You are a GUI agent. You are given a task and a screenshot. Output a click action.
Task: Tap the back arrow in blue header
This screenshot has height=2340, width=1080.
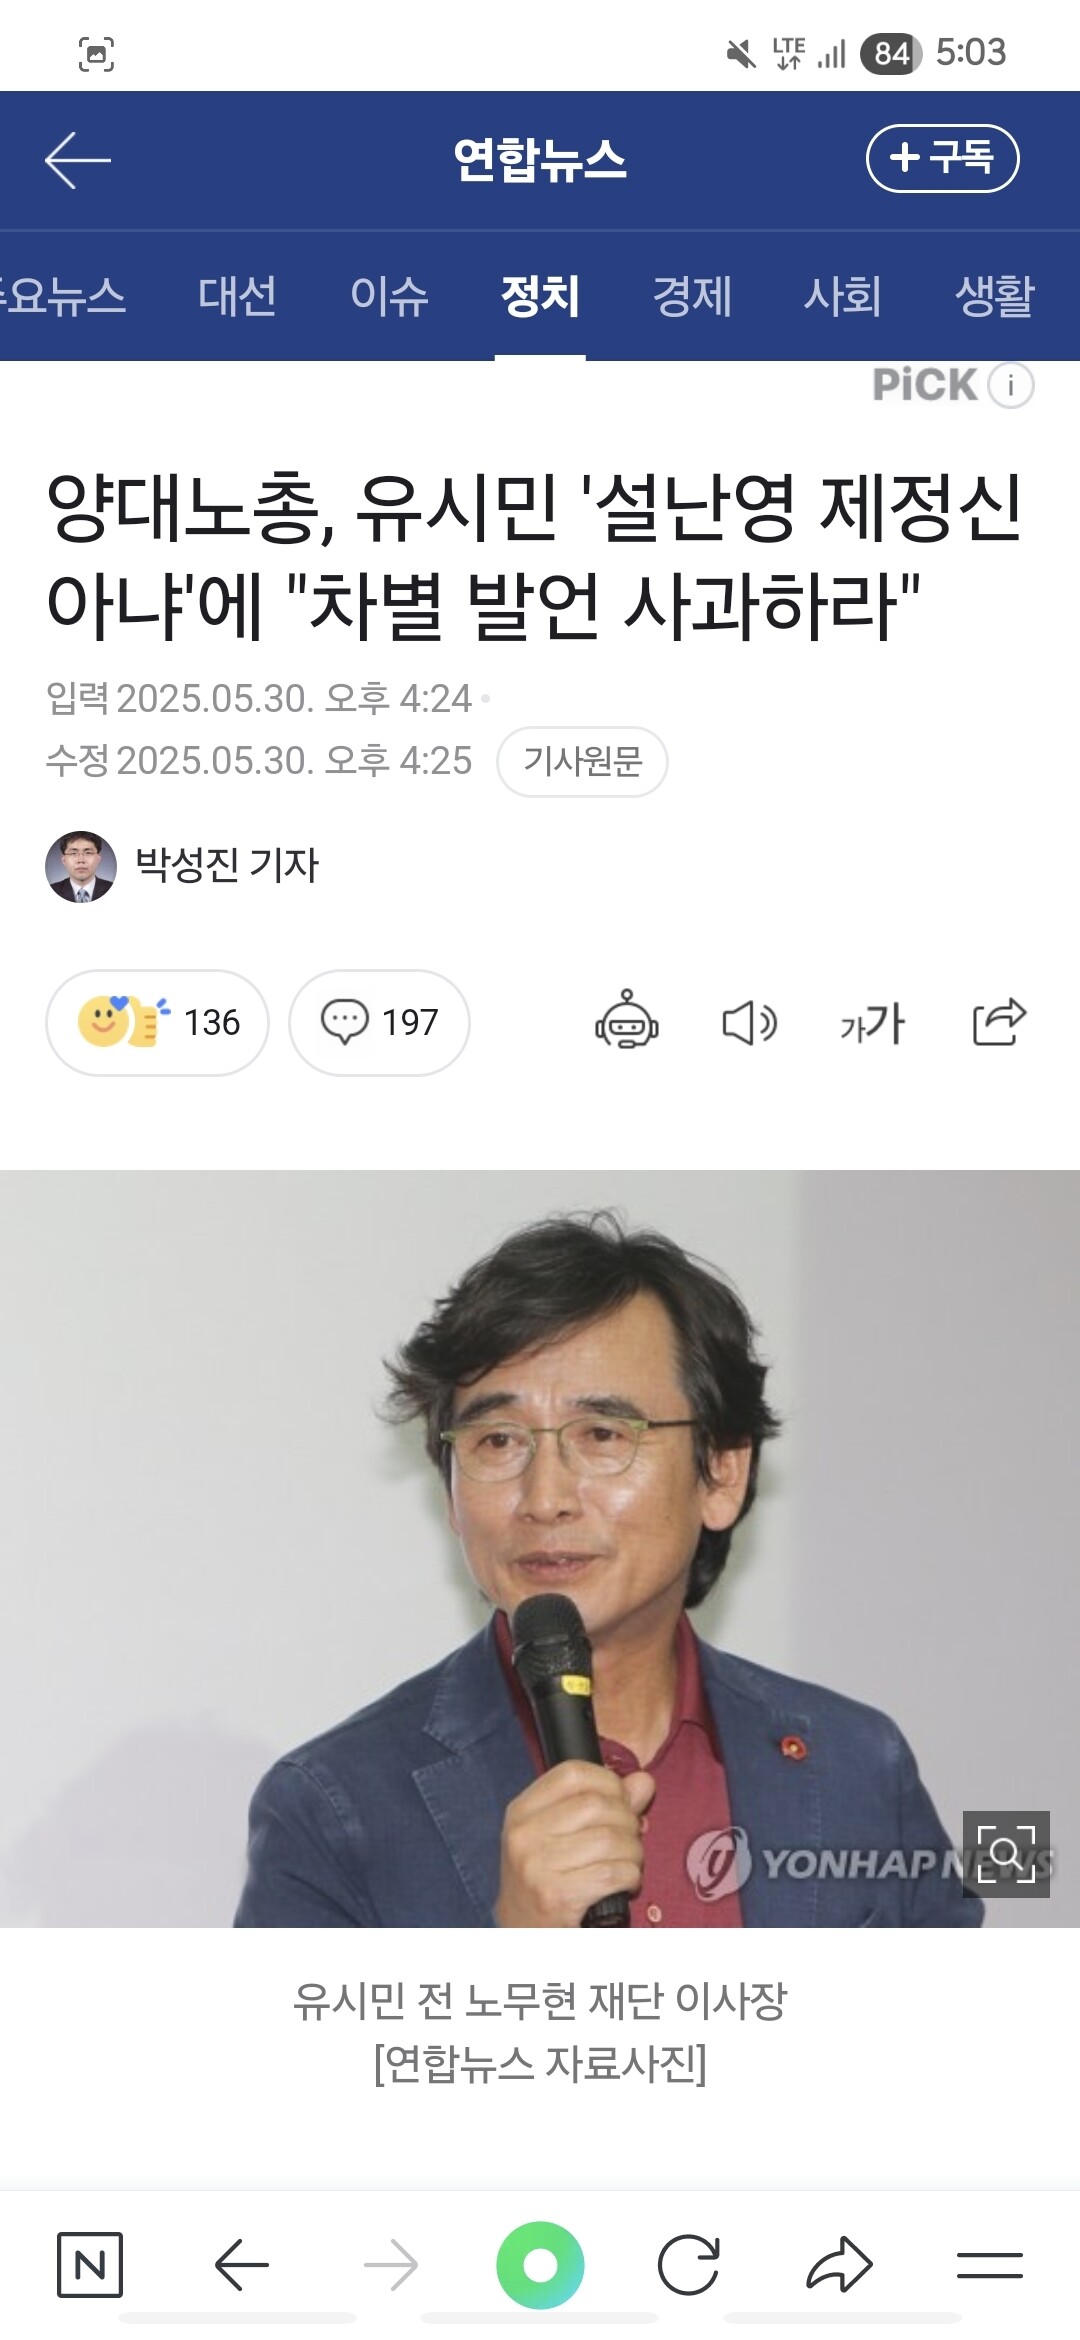(x=78, y=160)
